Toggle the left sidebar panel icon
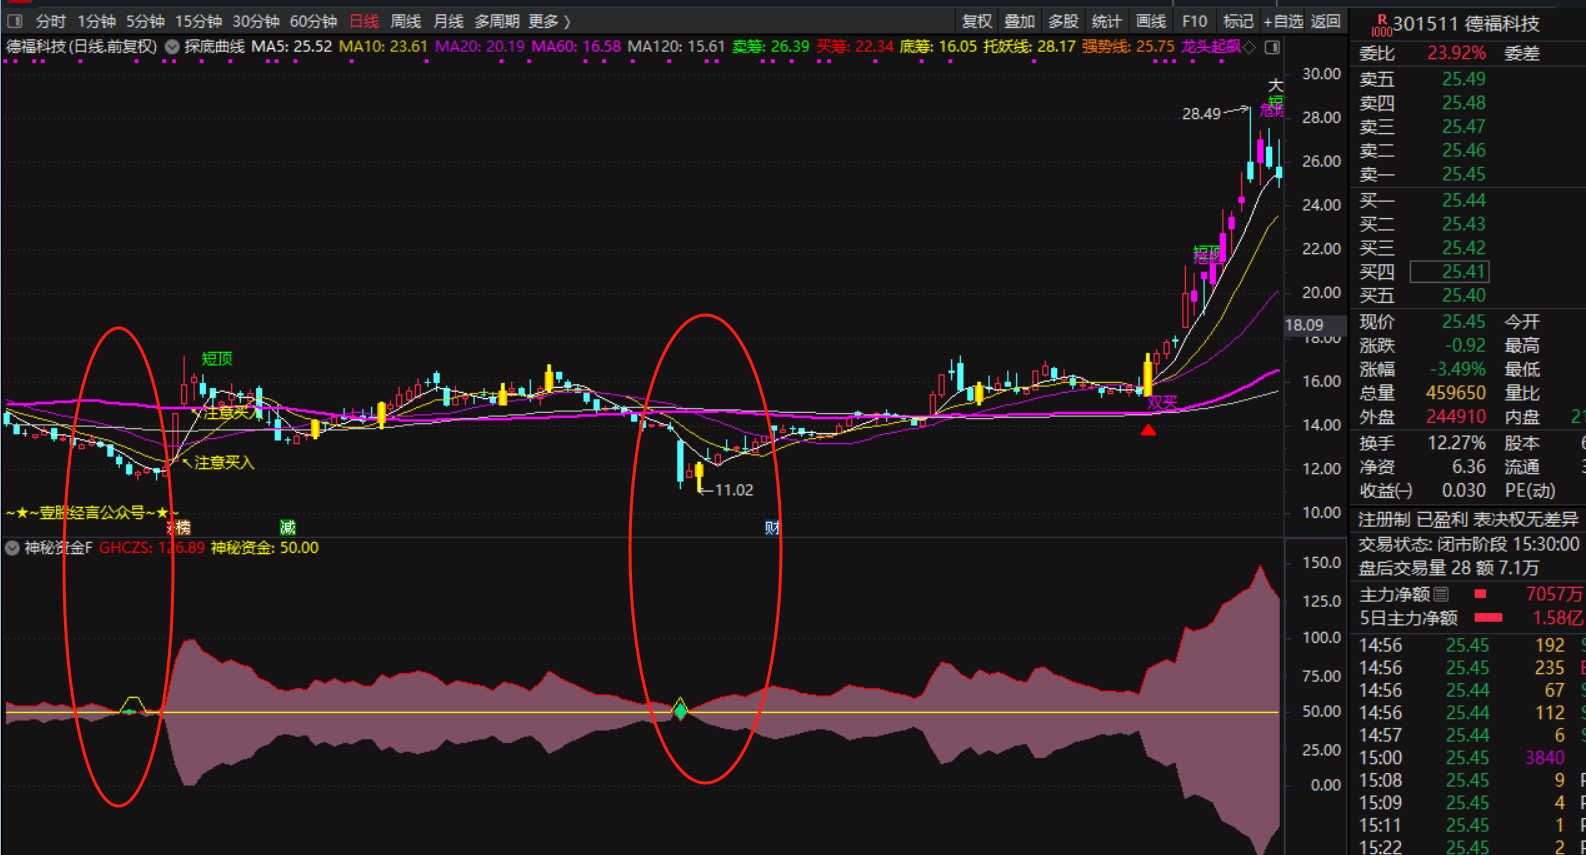 pyautogui.click(x=15, y=21)
